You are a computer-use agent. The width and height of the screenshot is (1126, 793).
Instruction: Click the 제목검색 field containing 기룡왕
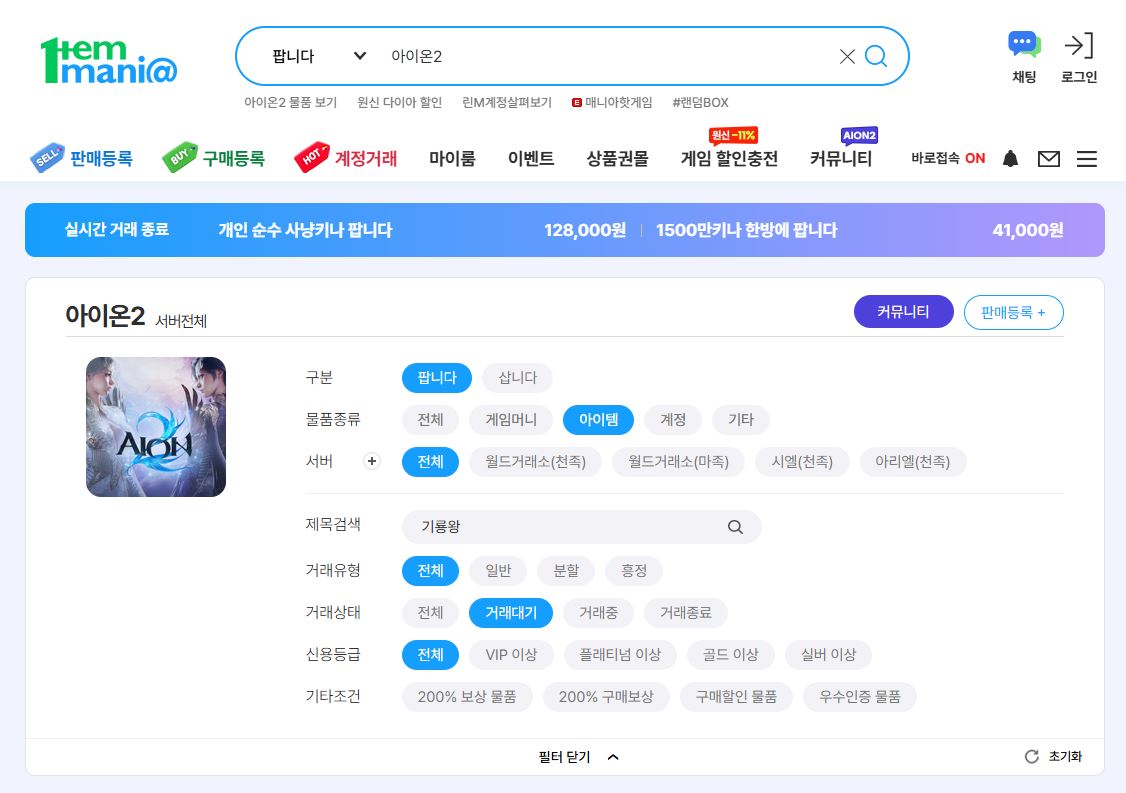(582, 527)
